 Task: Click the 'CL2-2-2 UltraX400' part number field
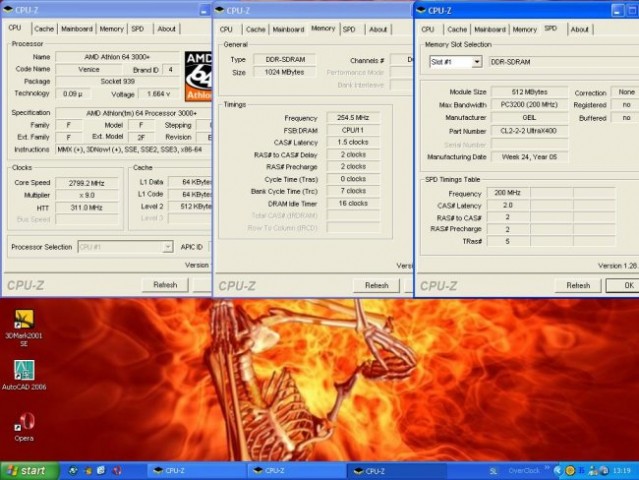529,131
